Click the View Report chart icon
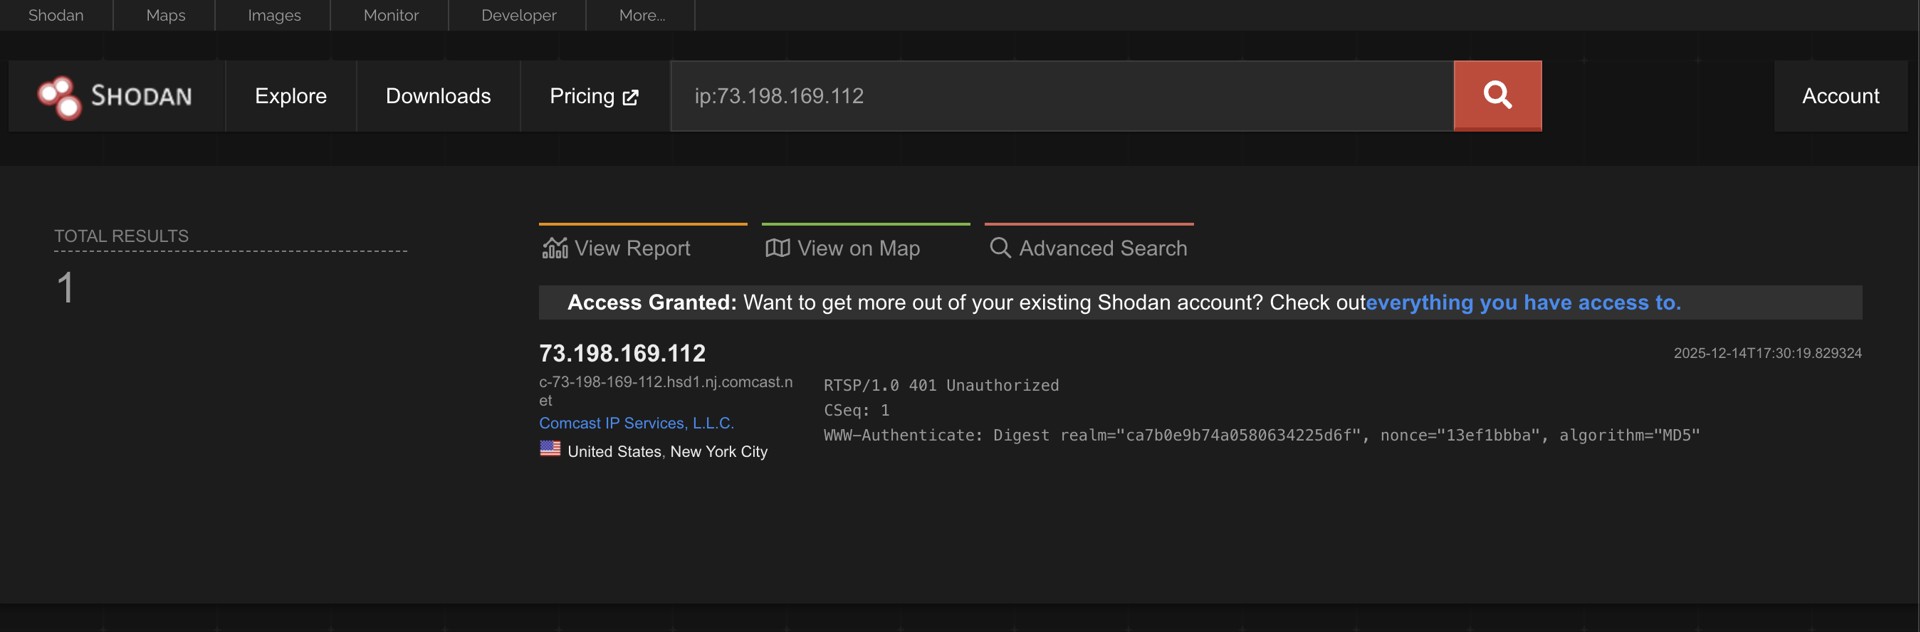 [x=555, y=248]
